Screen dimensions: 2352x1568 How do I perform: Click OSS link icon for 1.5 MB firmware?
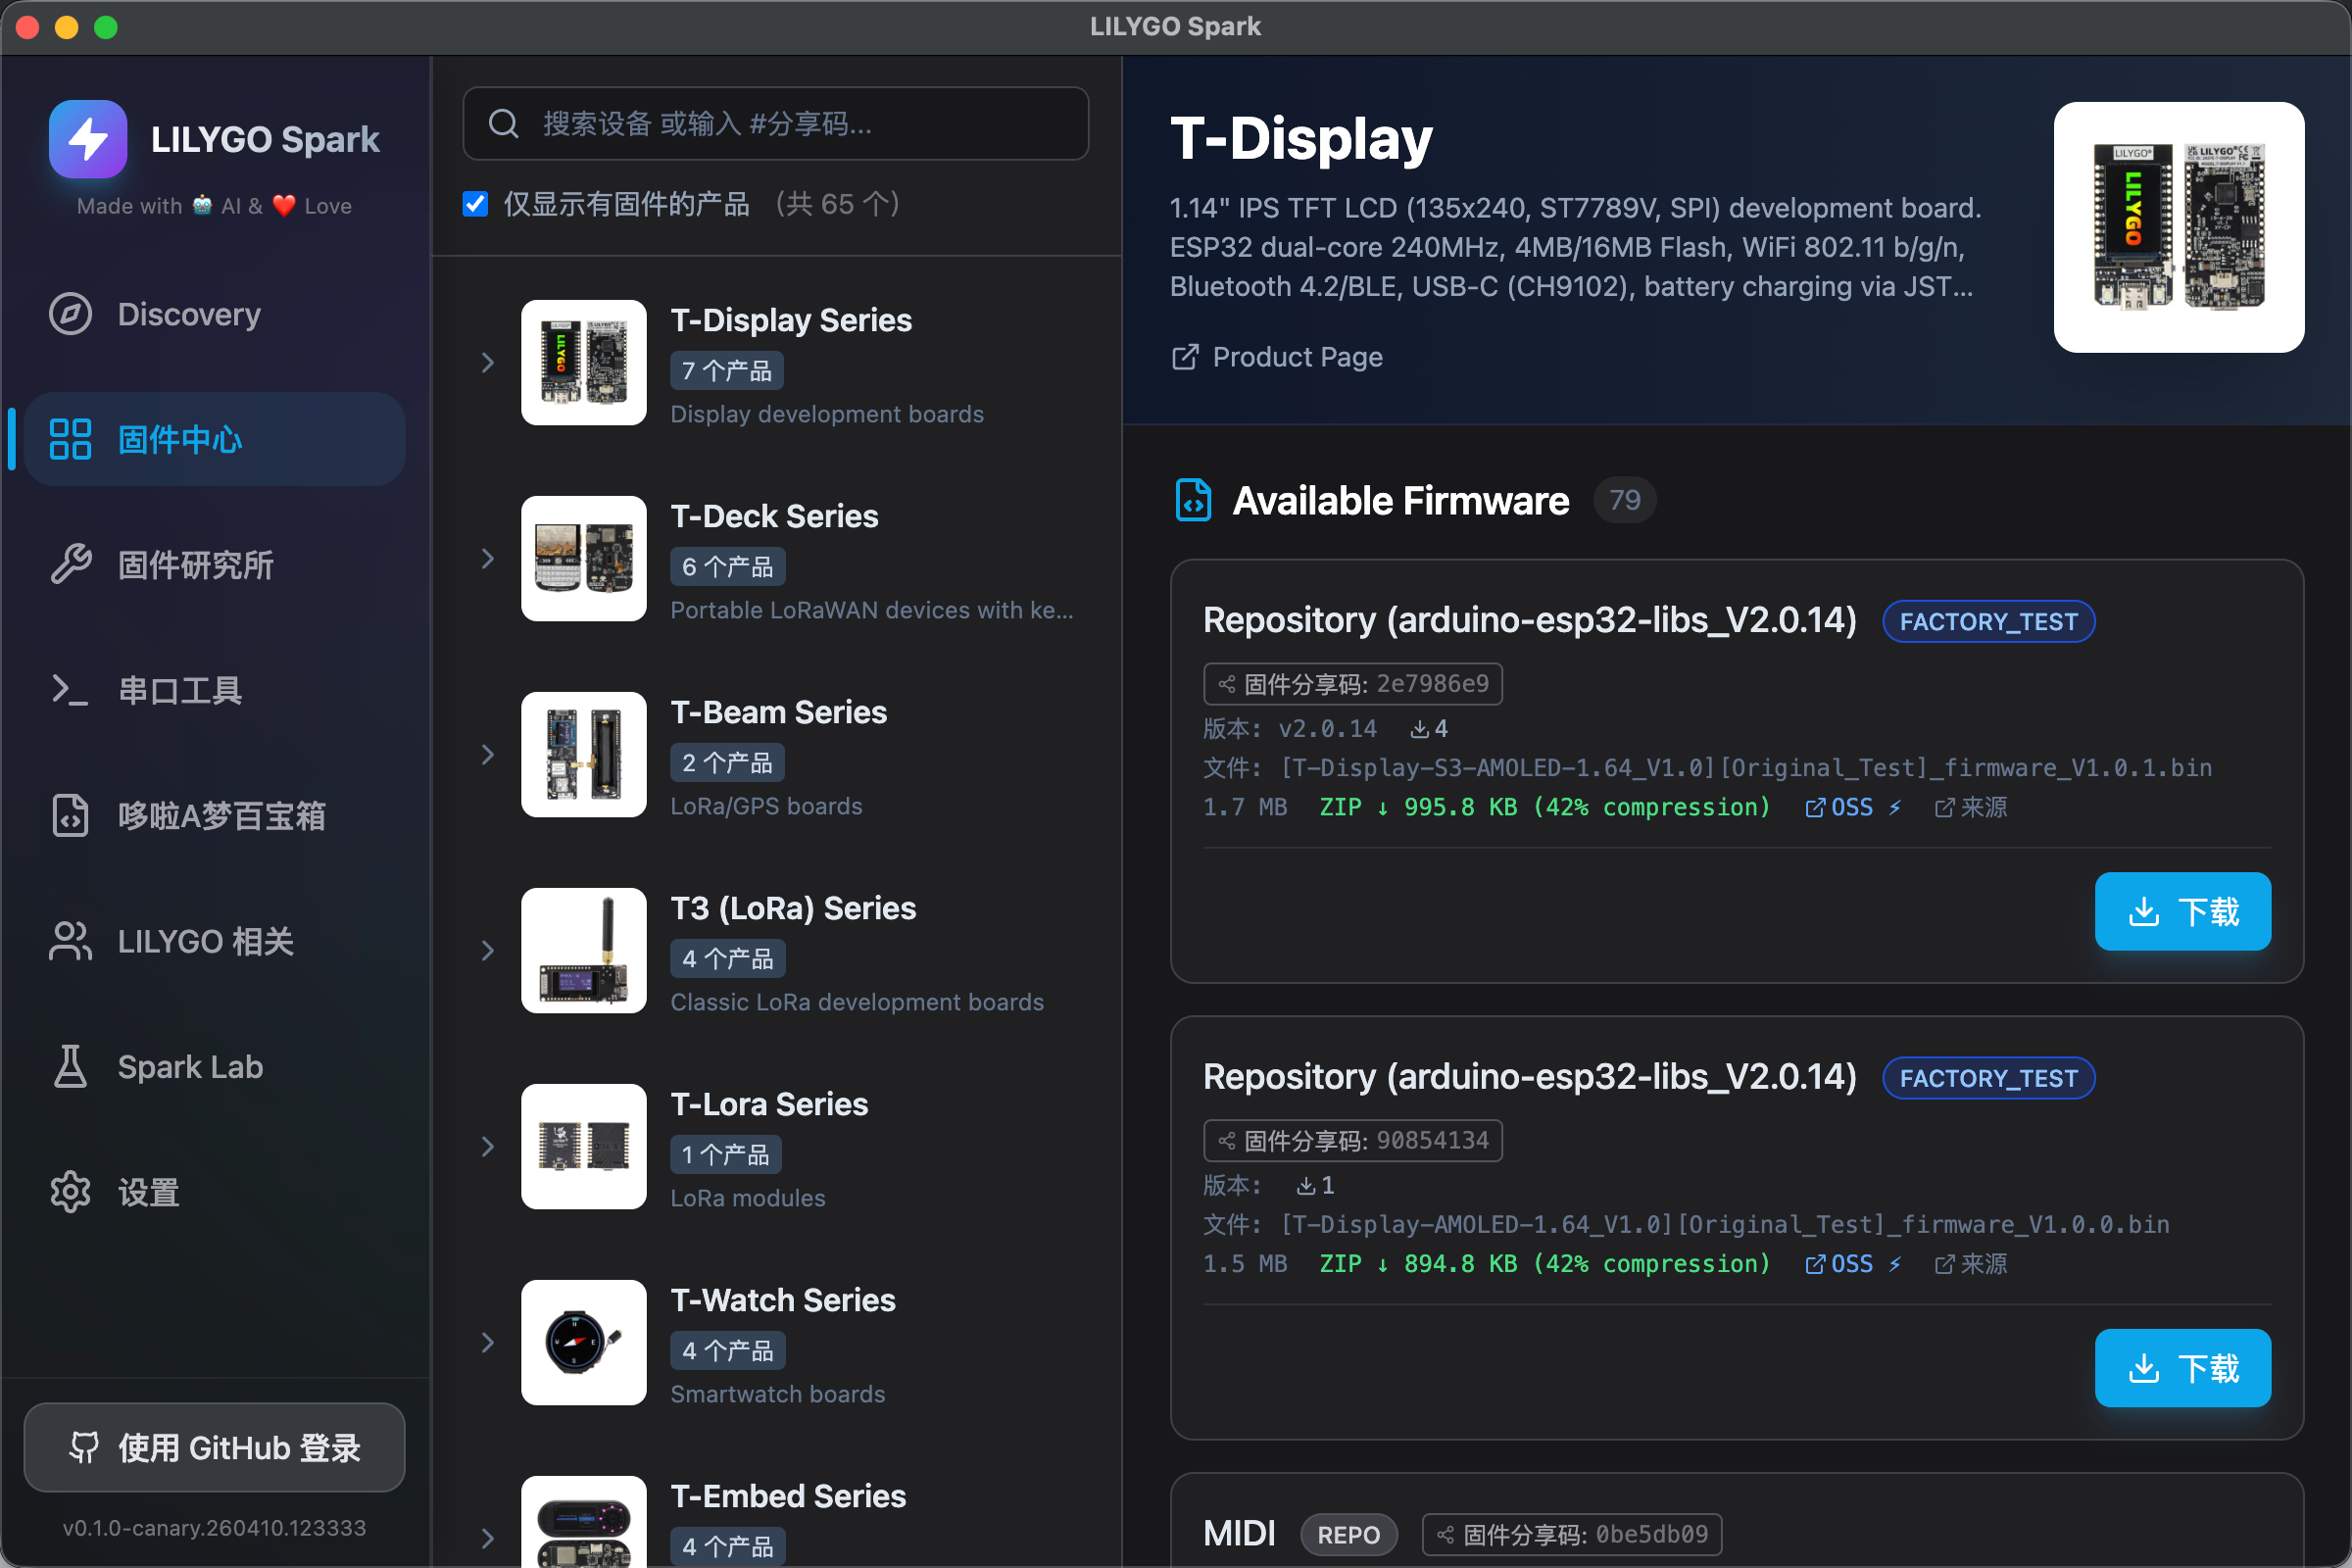click(1815, 1265)
